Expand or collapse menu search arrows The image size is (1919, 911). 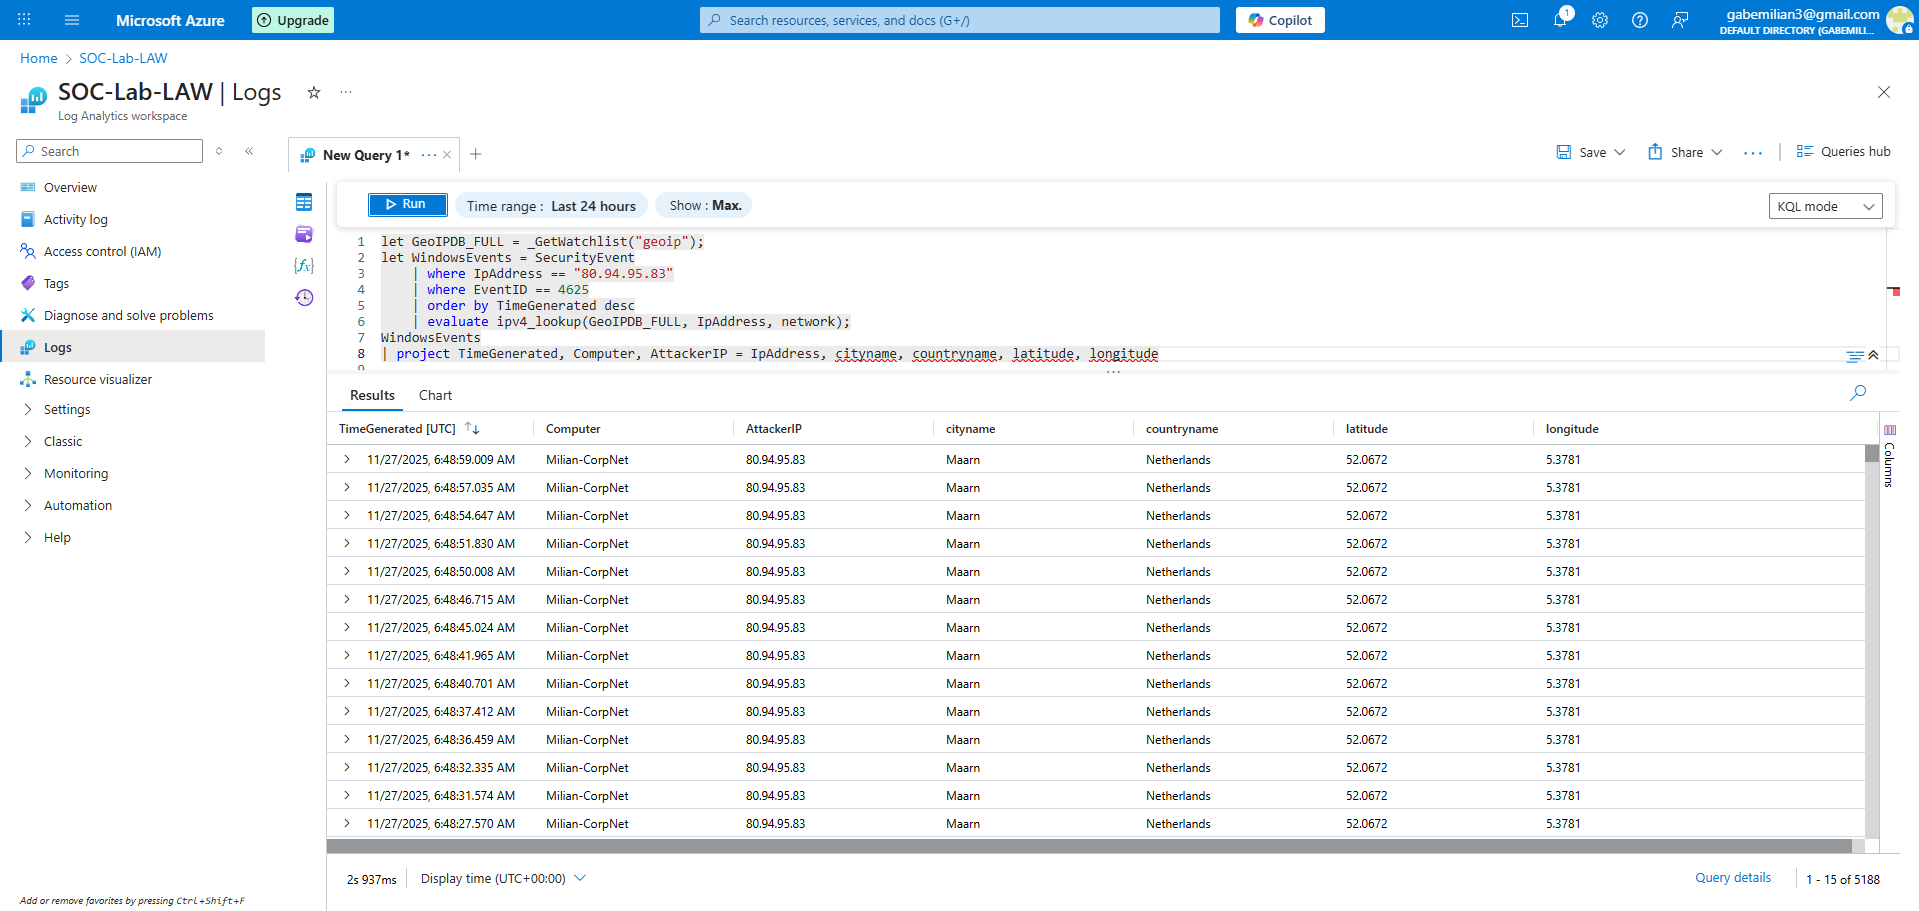coord(219,151)
